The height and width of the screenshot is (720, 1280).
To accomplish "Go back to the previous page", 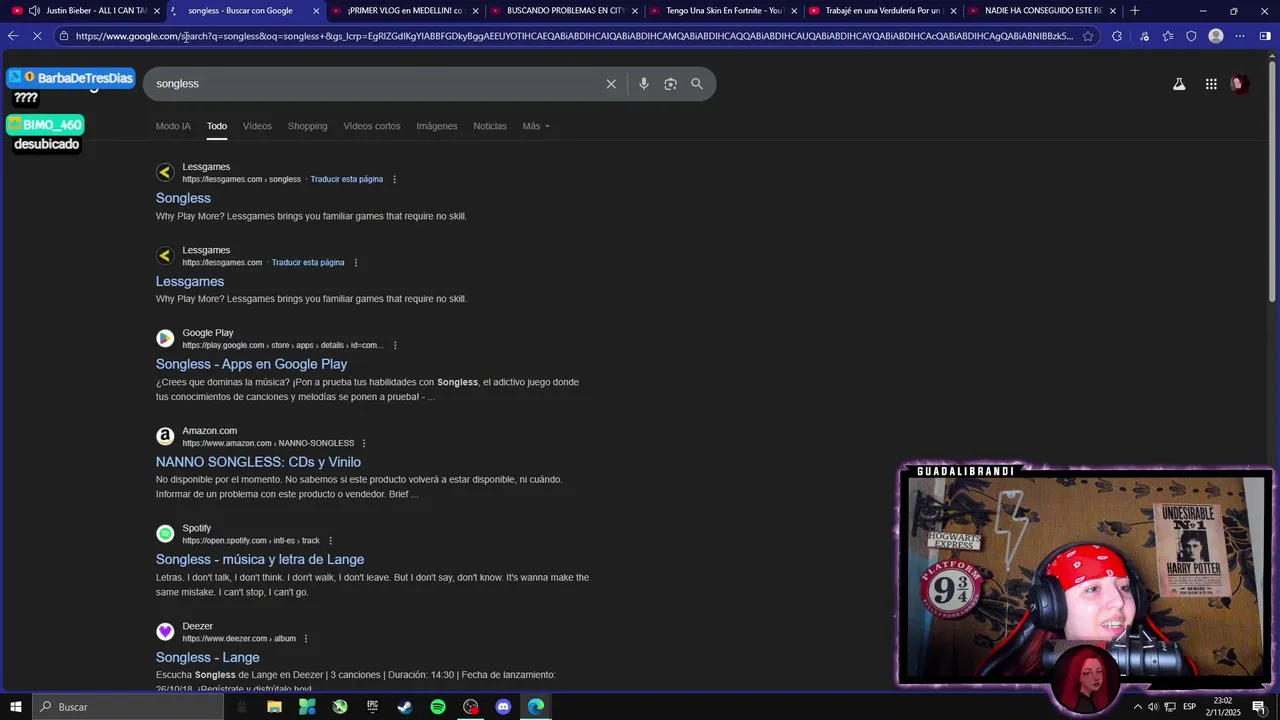I will point(13,36).
